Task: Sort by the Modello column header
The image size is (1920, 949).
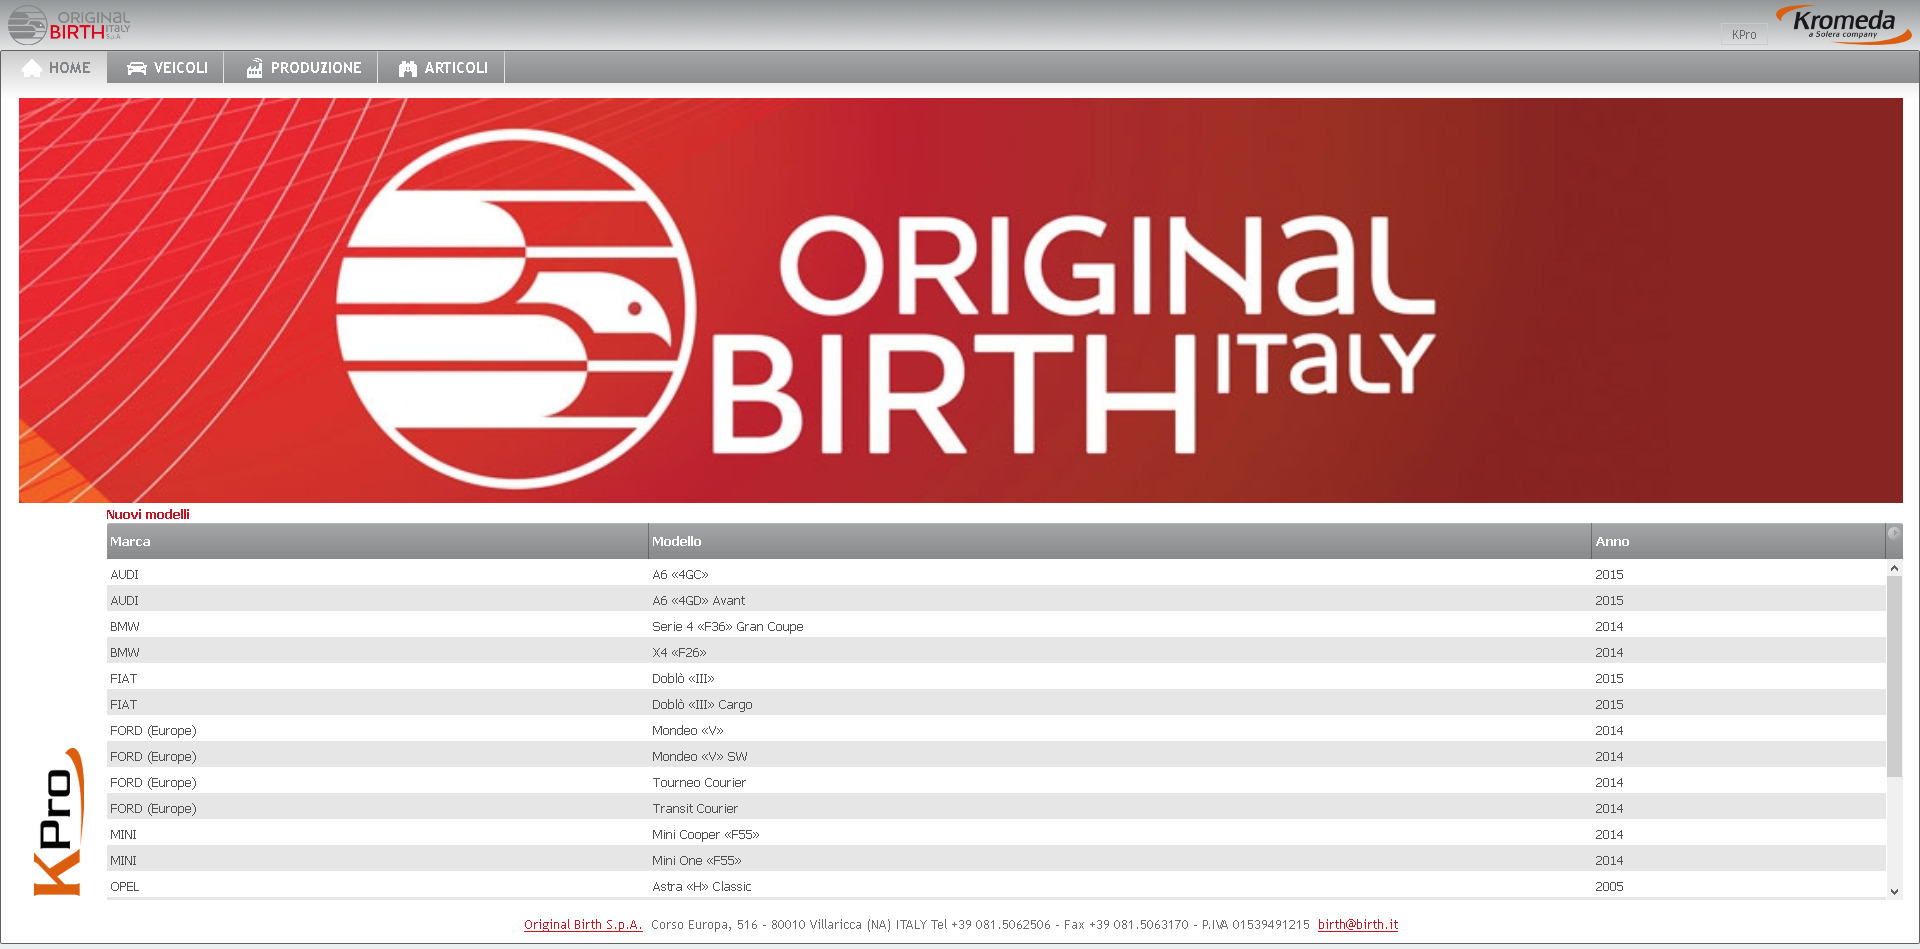Action: tap(1119, 541)
